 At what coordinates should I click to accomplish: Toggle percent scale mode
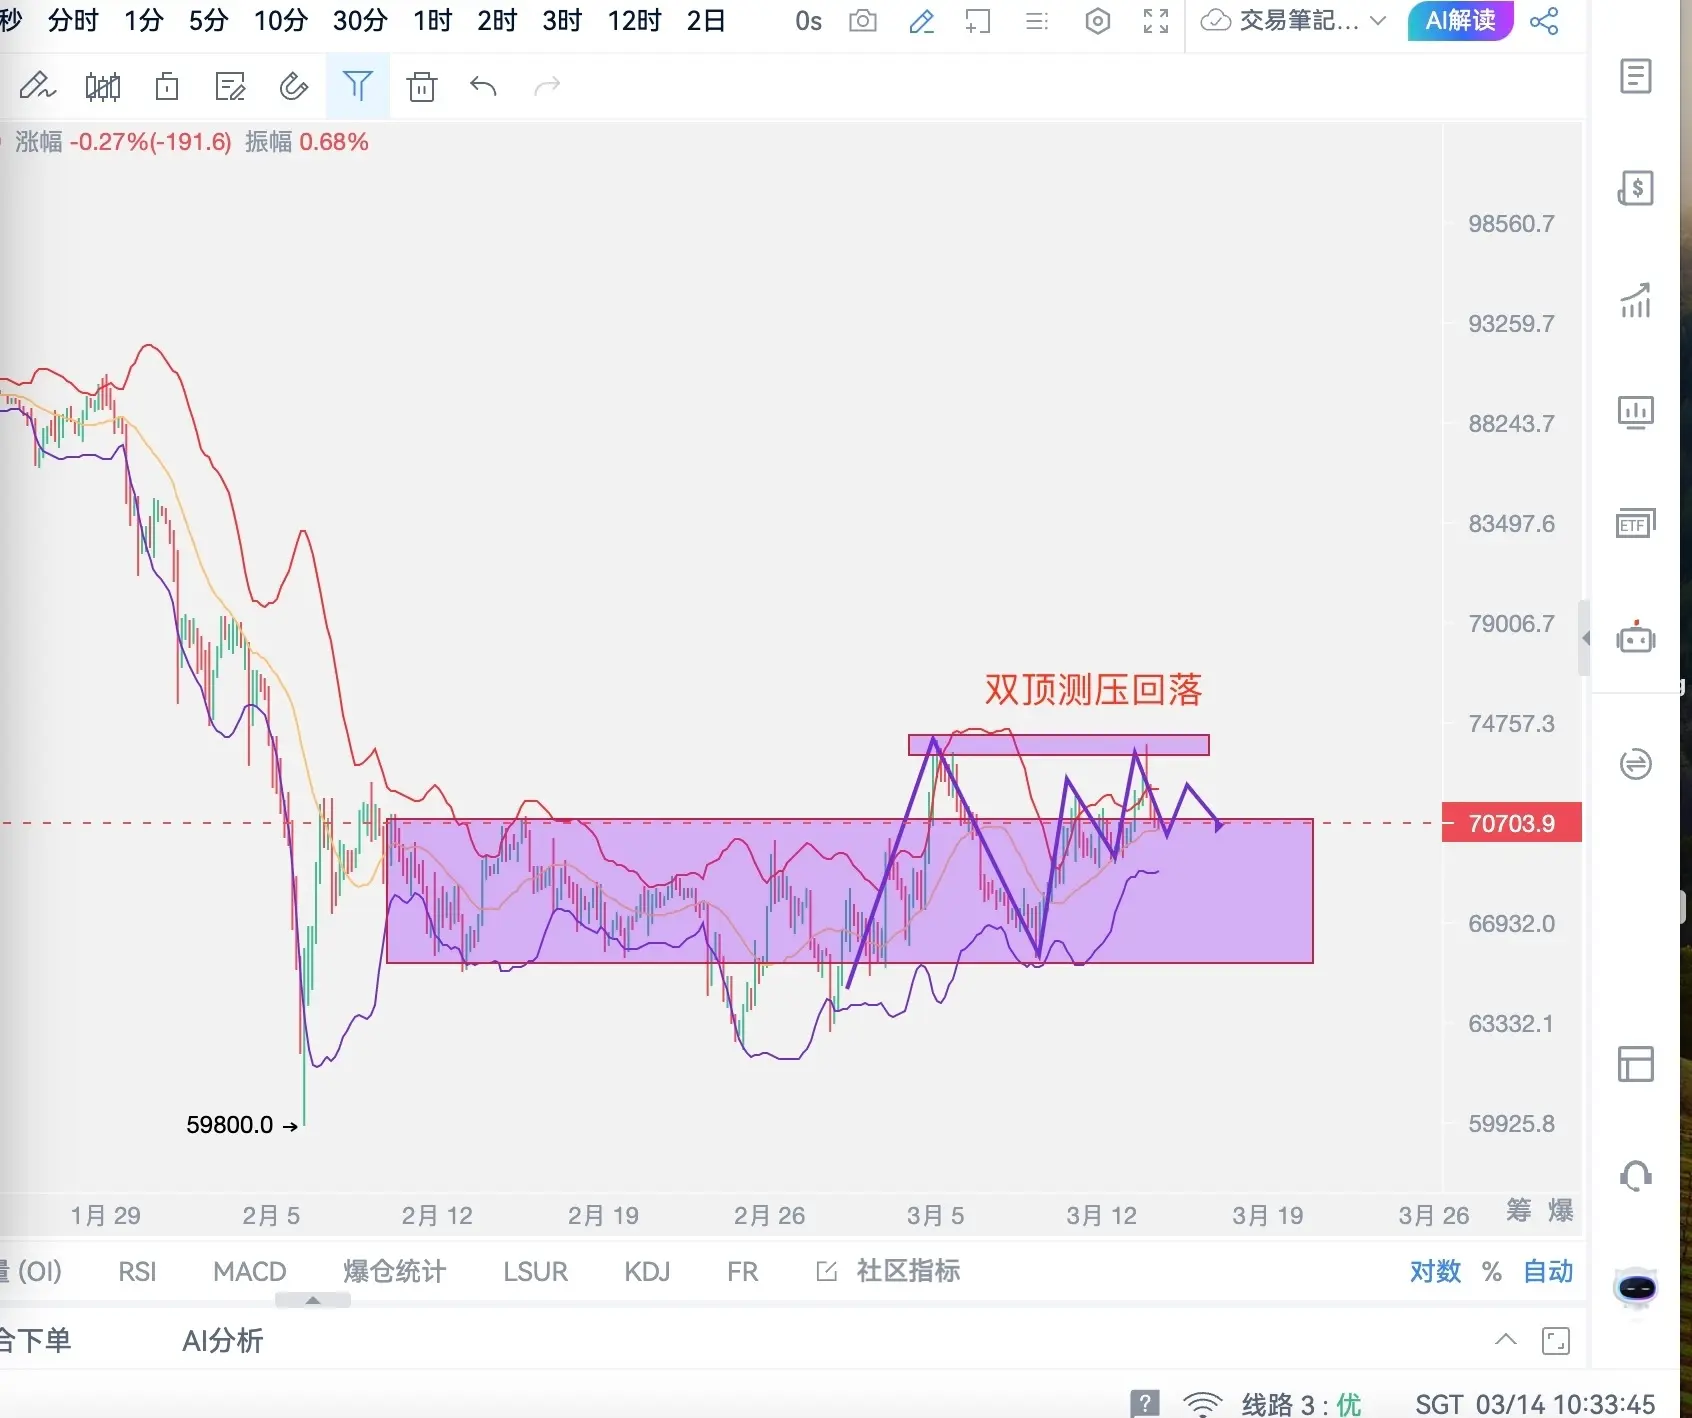pos(1492,1271)
